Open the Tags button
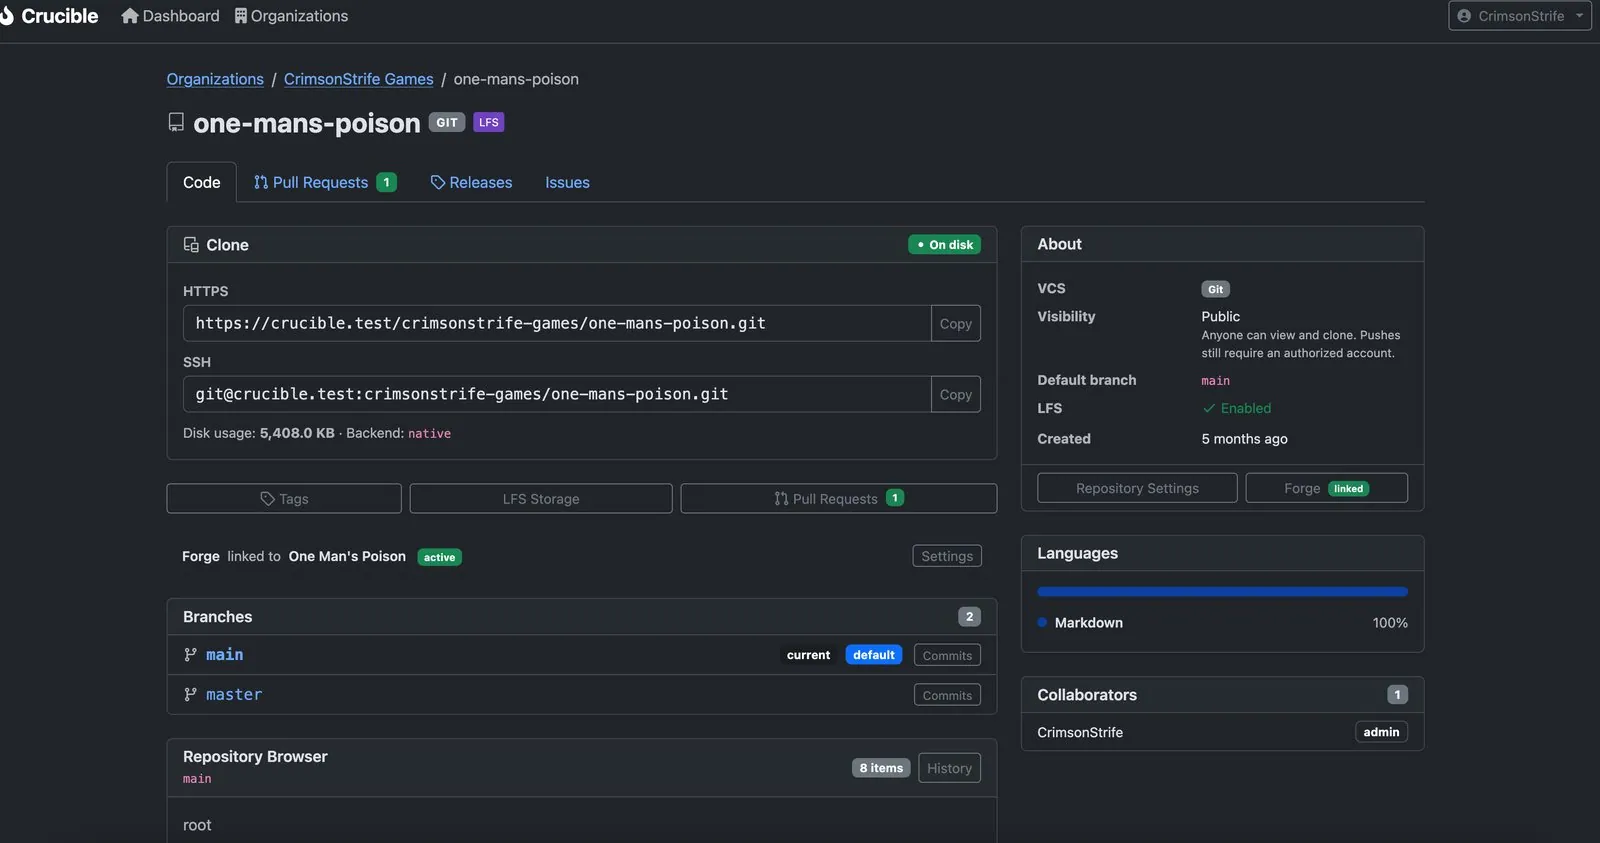 [284, 499]
